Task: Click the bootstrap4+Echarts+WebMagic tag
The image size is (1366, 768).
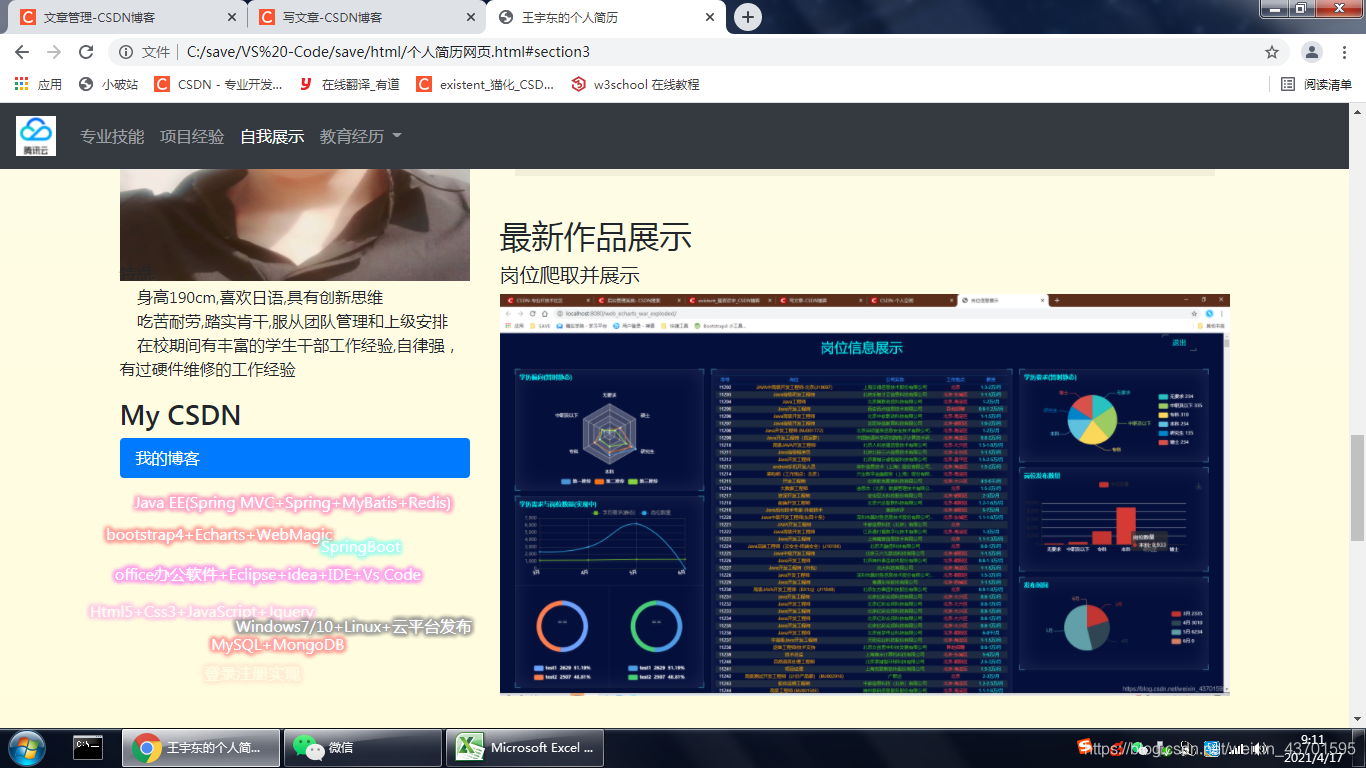Action: click(219, 535)
